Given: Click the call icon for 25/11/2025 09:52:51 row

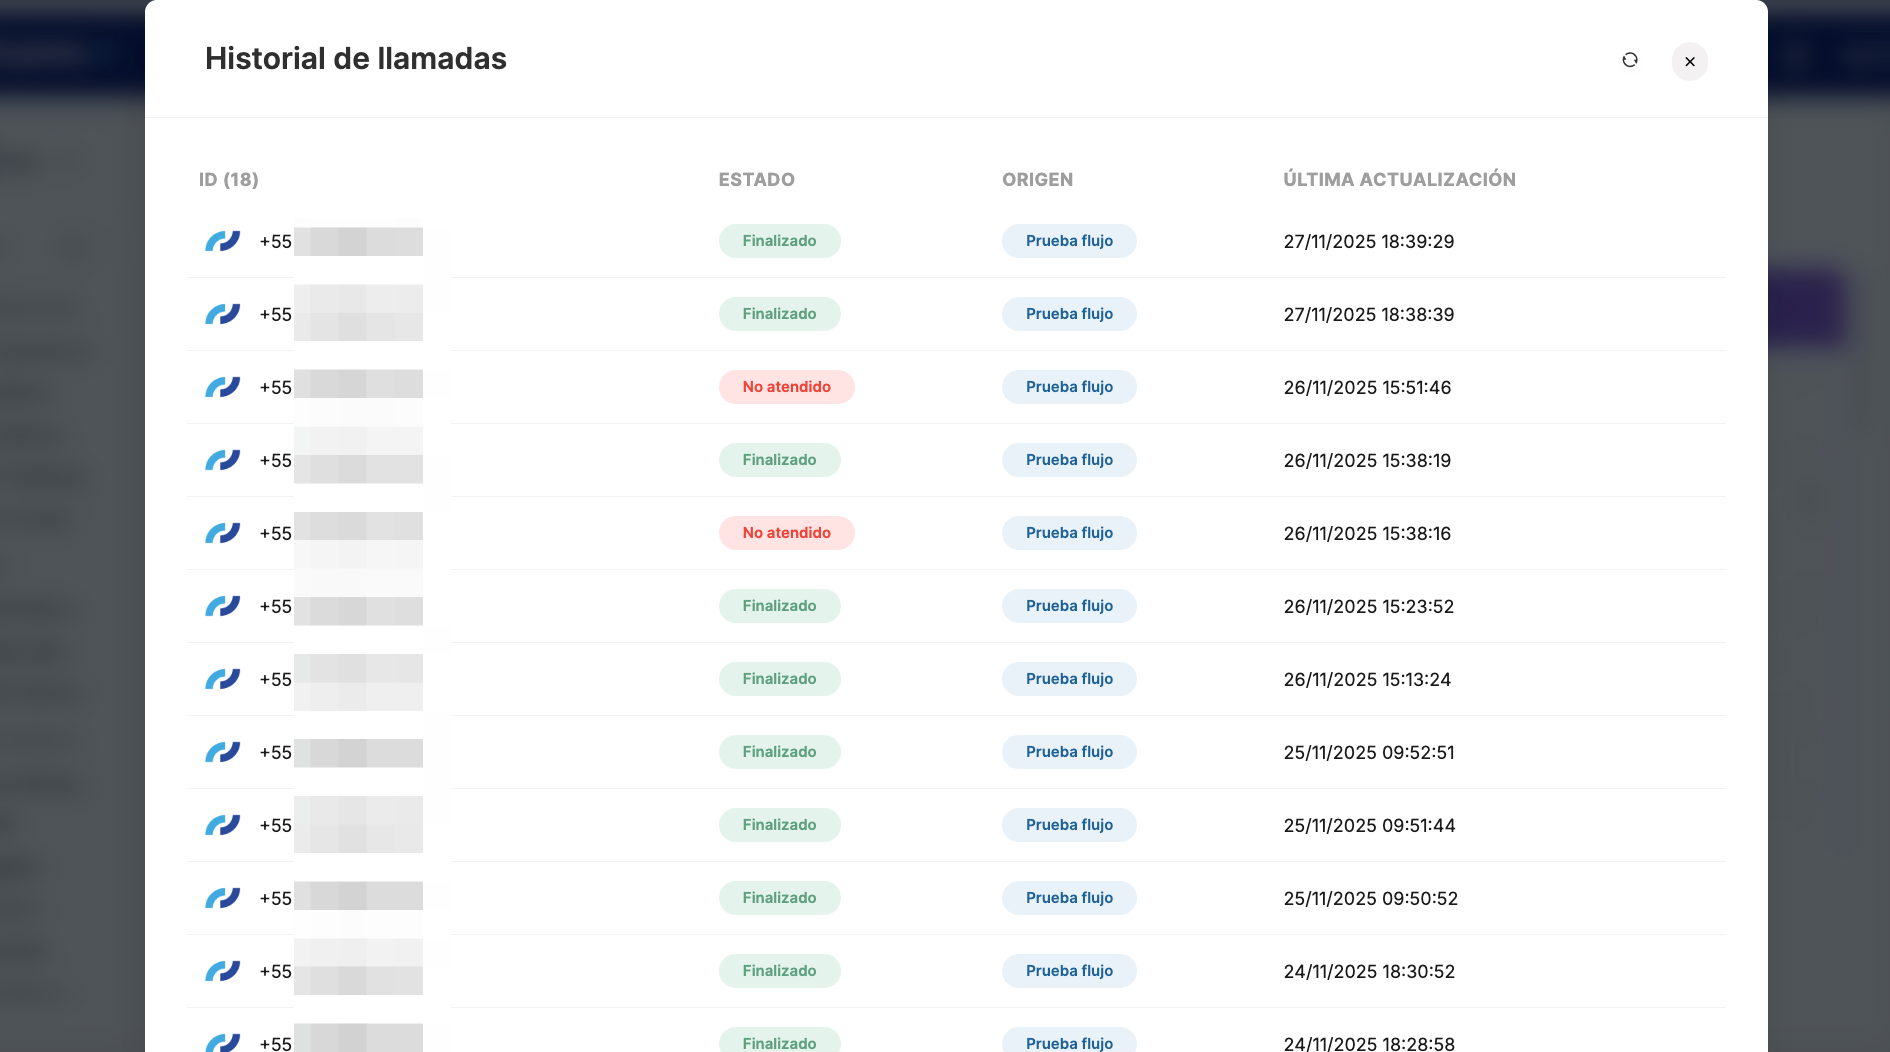Looking at the screenshot, I should click(222, 752).
